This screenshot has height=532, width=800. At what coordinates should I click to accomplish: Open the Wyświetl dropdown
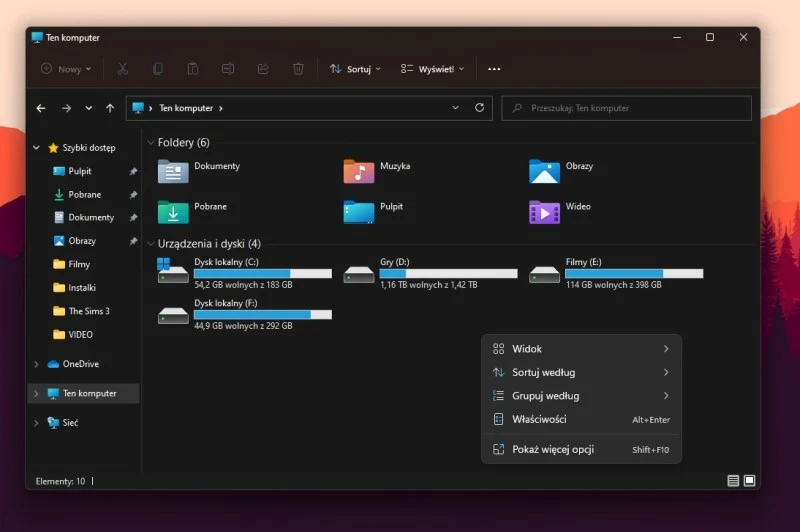point(433,69)
